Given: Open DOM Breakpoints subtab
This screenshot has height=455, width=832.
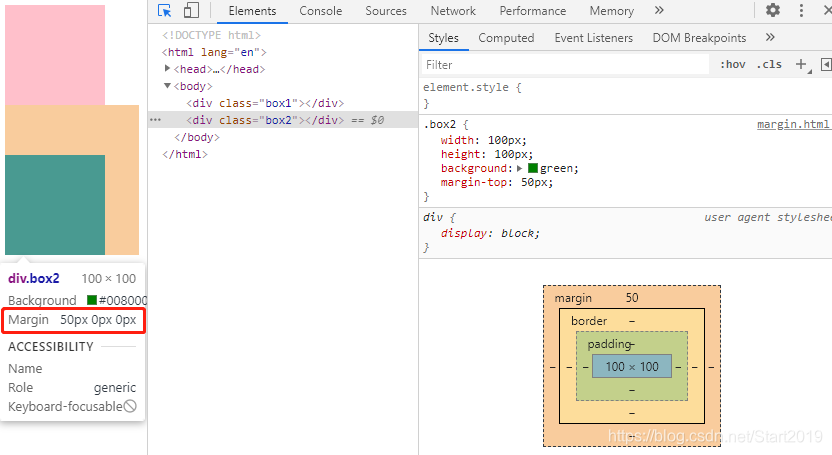Looking at the screenshot, I should click(x=699, y=38).
